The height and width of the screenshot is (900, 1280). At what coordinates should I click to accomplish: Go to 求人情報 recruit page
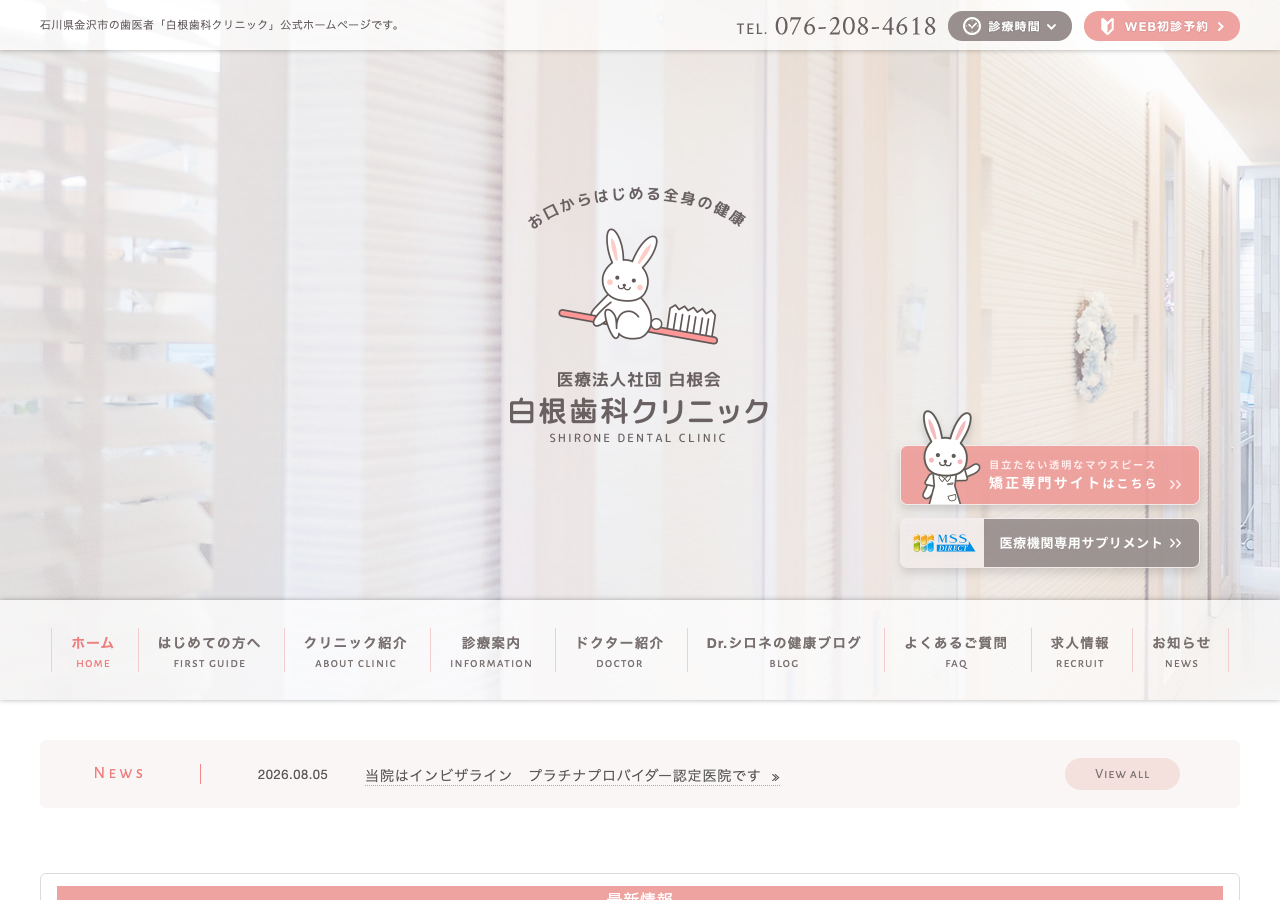pyautogui.click(x=1080, y=650)
